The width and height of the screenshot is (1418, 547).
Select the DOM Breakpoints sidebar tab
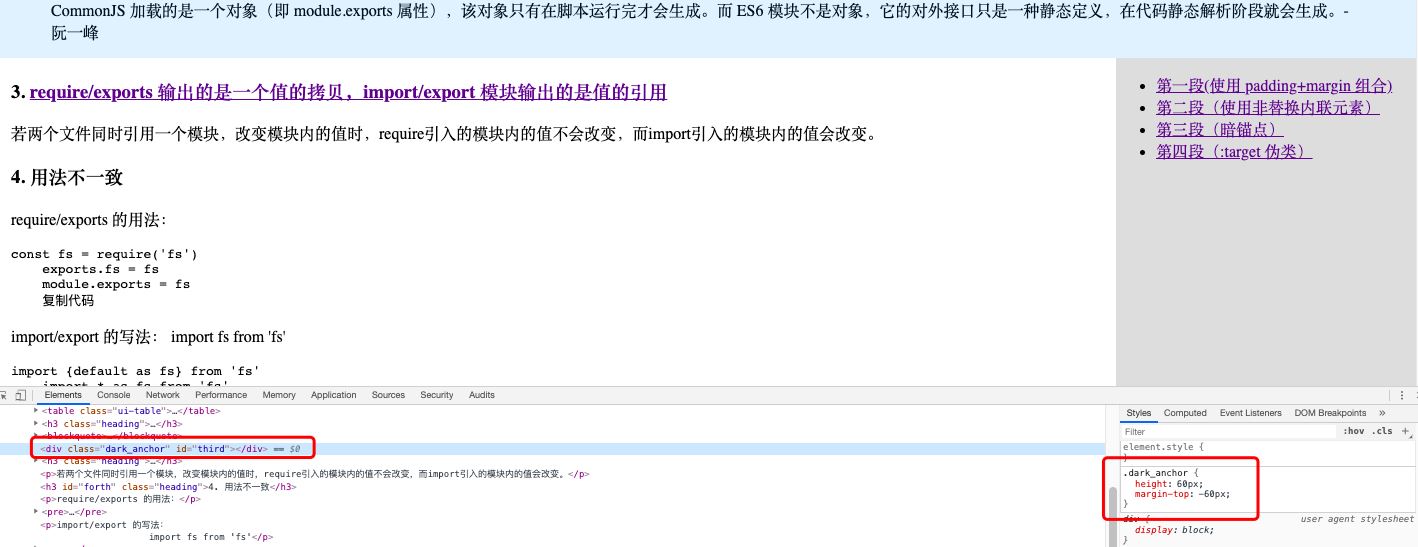tap(1330, 413)
